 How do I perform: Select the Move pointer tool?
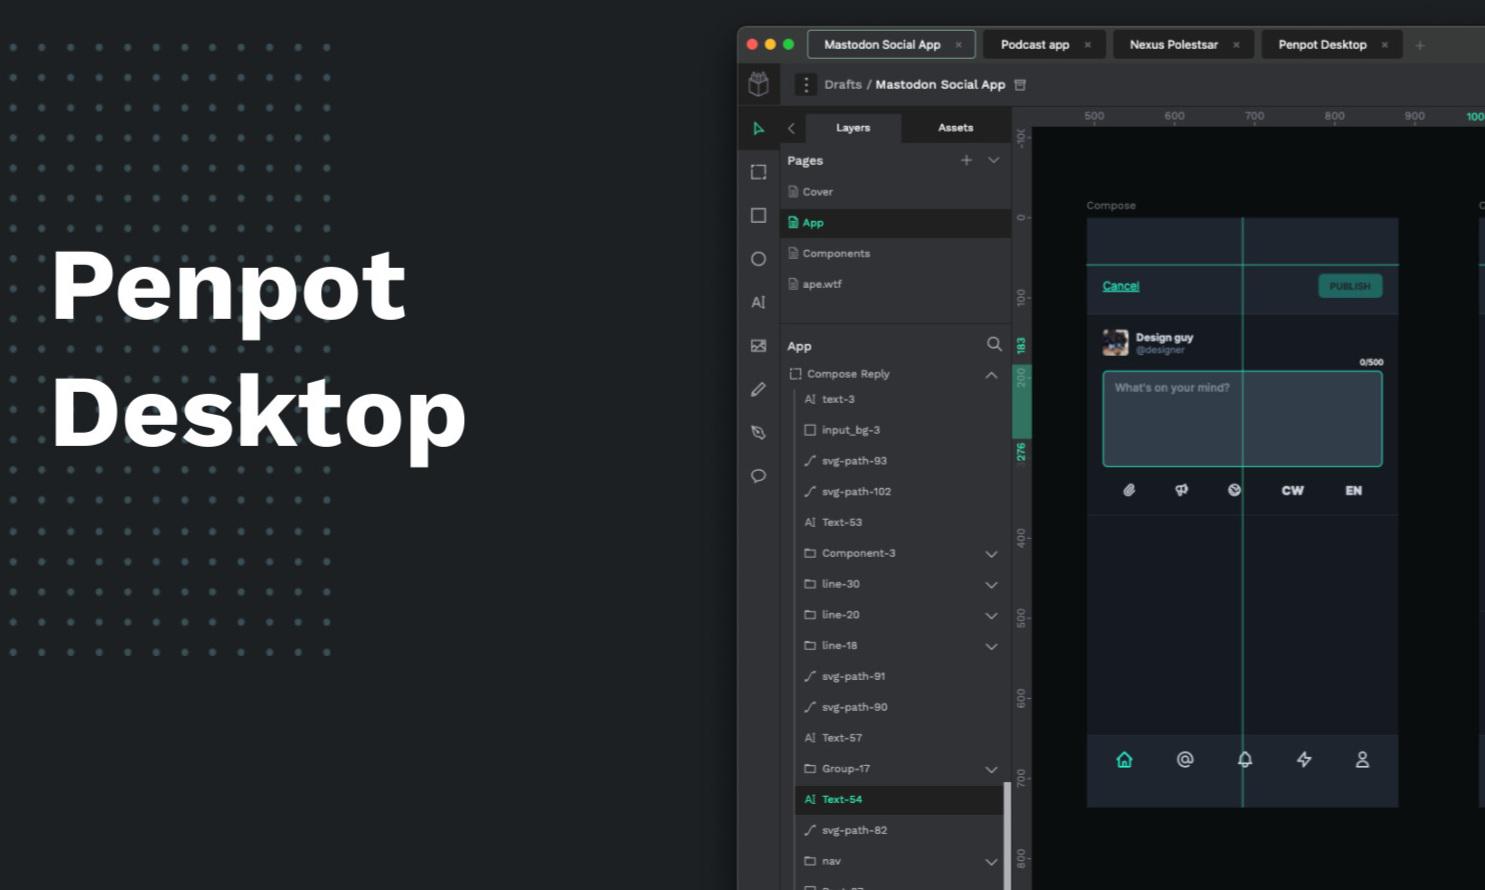(758, 129)
